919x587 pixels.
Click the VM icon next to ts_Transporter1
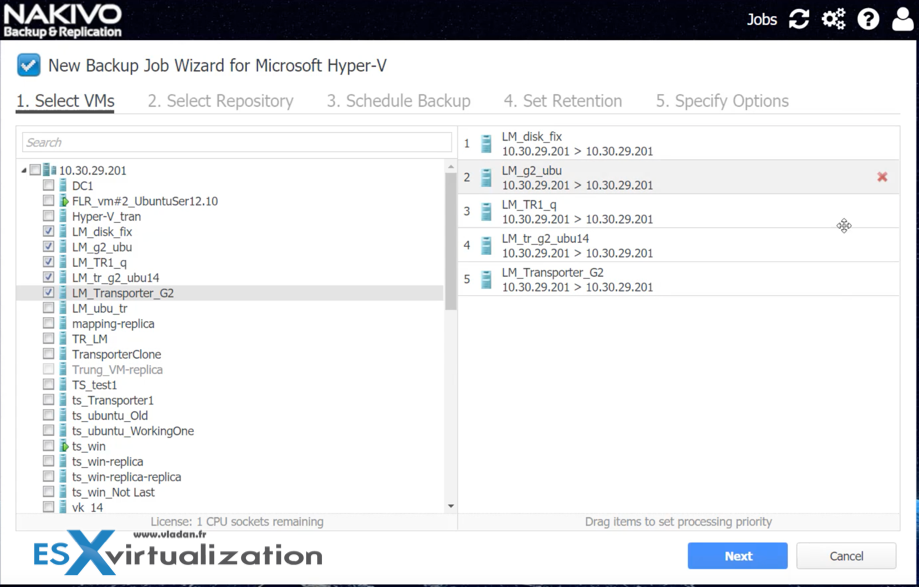pyautogui.click(x=63, y=400)
